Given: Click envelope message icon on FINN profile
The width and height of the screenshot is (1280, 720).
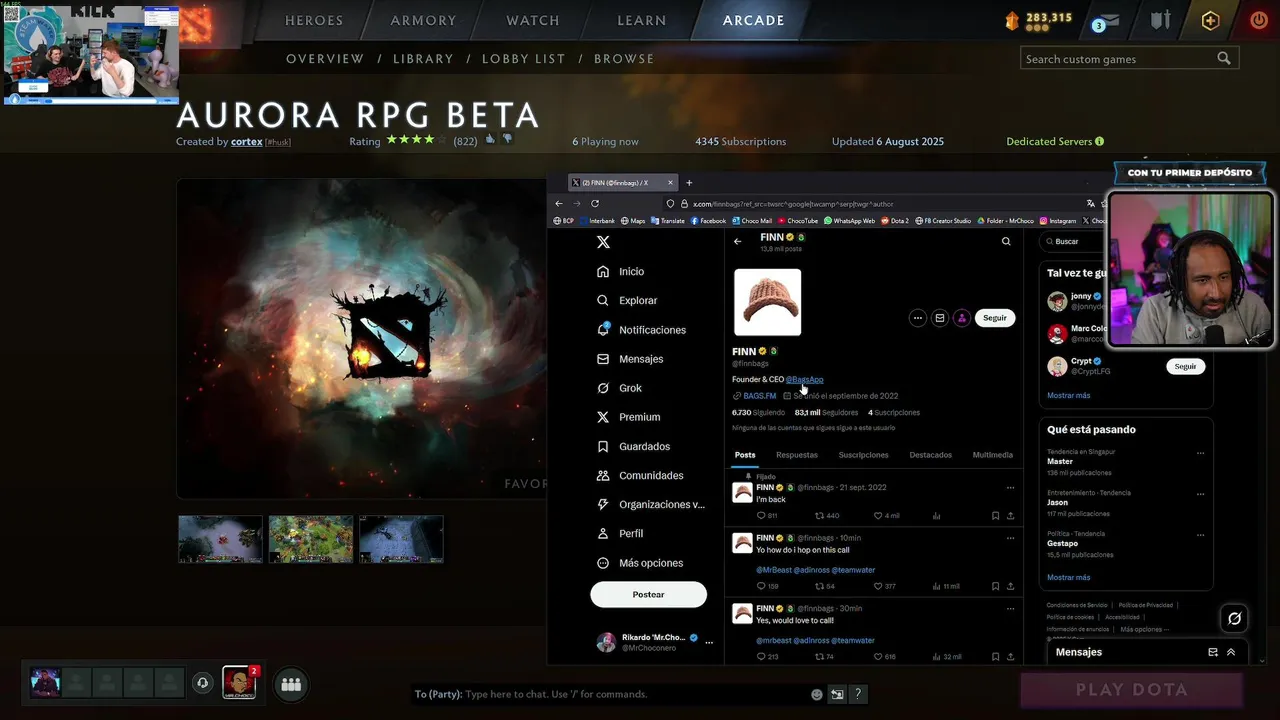Looking at the screenshot, I should (940, 318).
